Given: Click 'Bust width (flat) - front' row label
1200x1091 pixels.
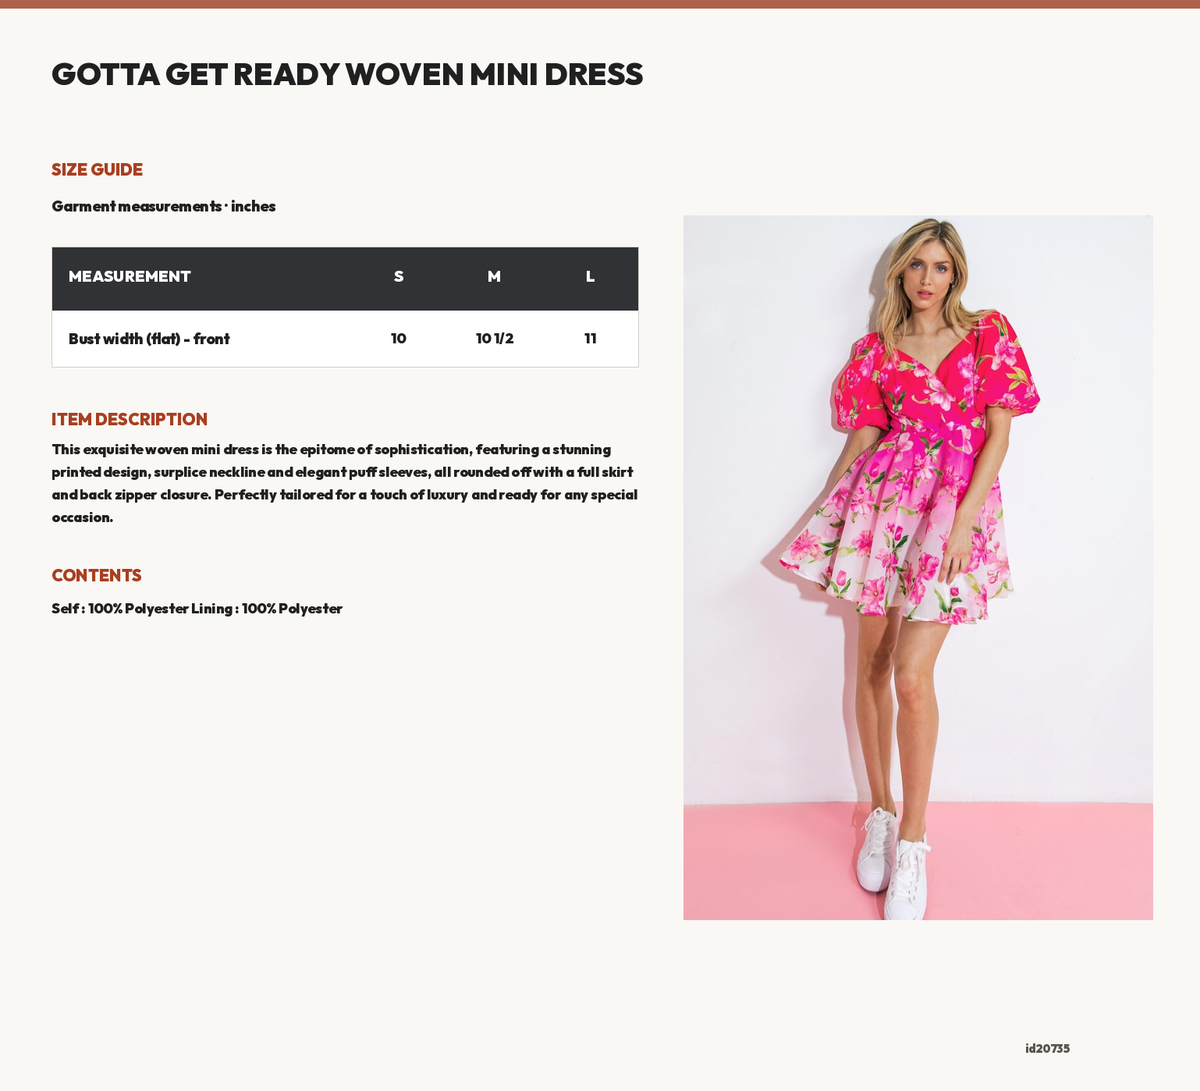Looking at the screenshot, I should 149,339.
